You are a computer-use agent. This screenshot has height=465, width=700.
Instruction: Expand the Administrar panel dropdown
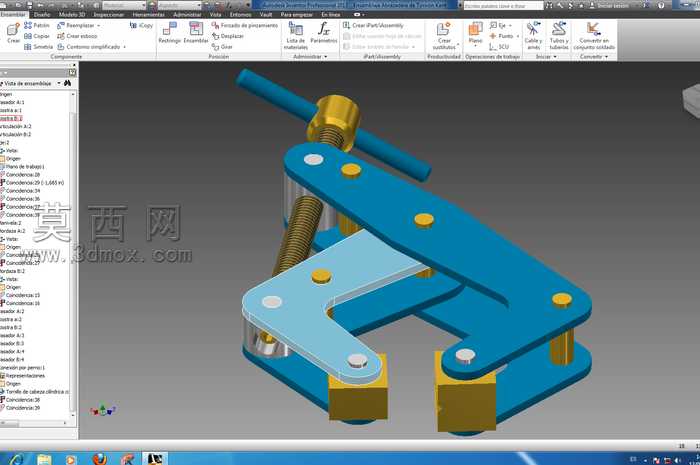tap(325, 57)
